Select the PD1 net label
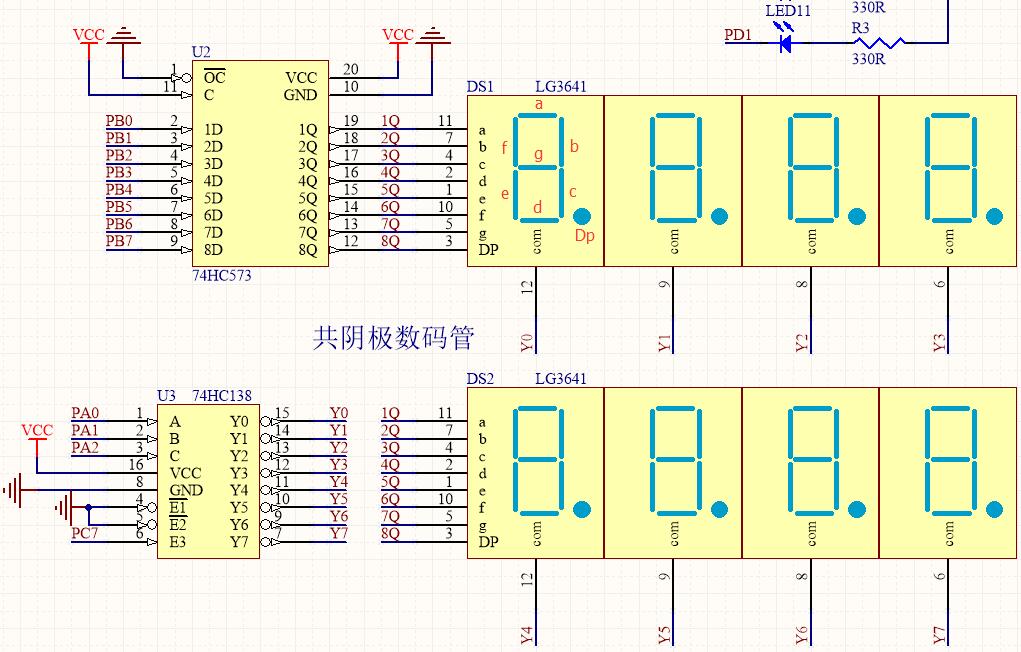This screenshot has height=652, width=1021. [738, 35]
